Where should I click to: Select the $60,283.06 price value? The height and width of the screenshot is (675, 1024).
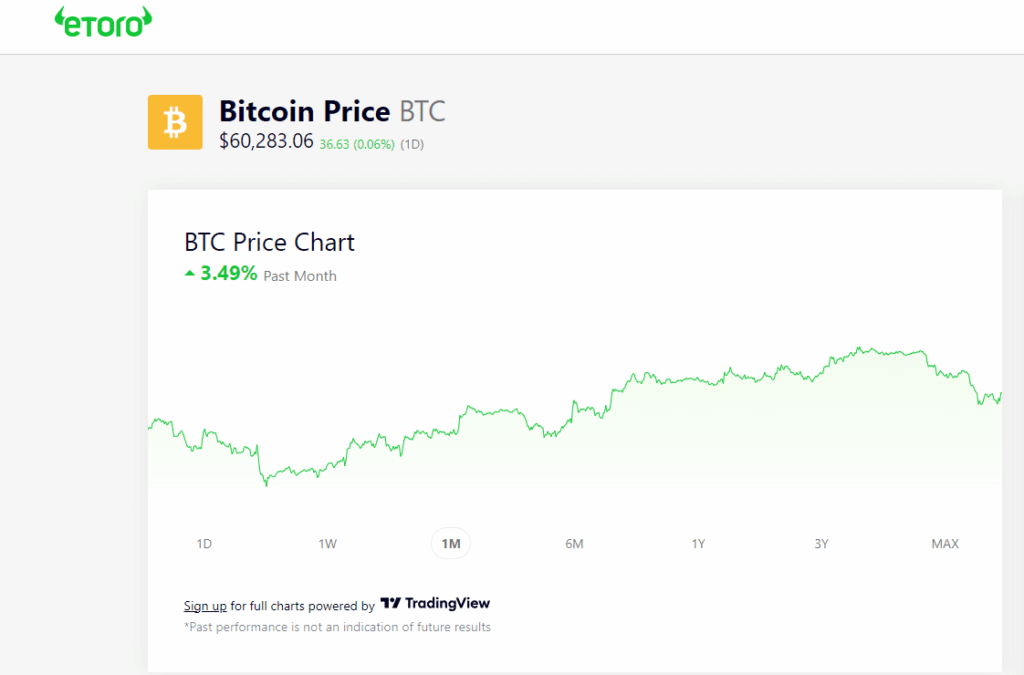pyautogui.click(x=266, y=142)
